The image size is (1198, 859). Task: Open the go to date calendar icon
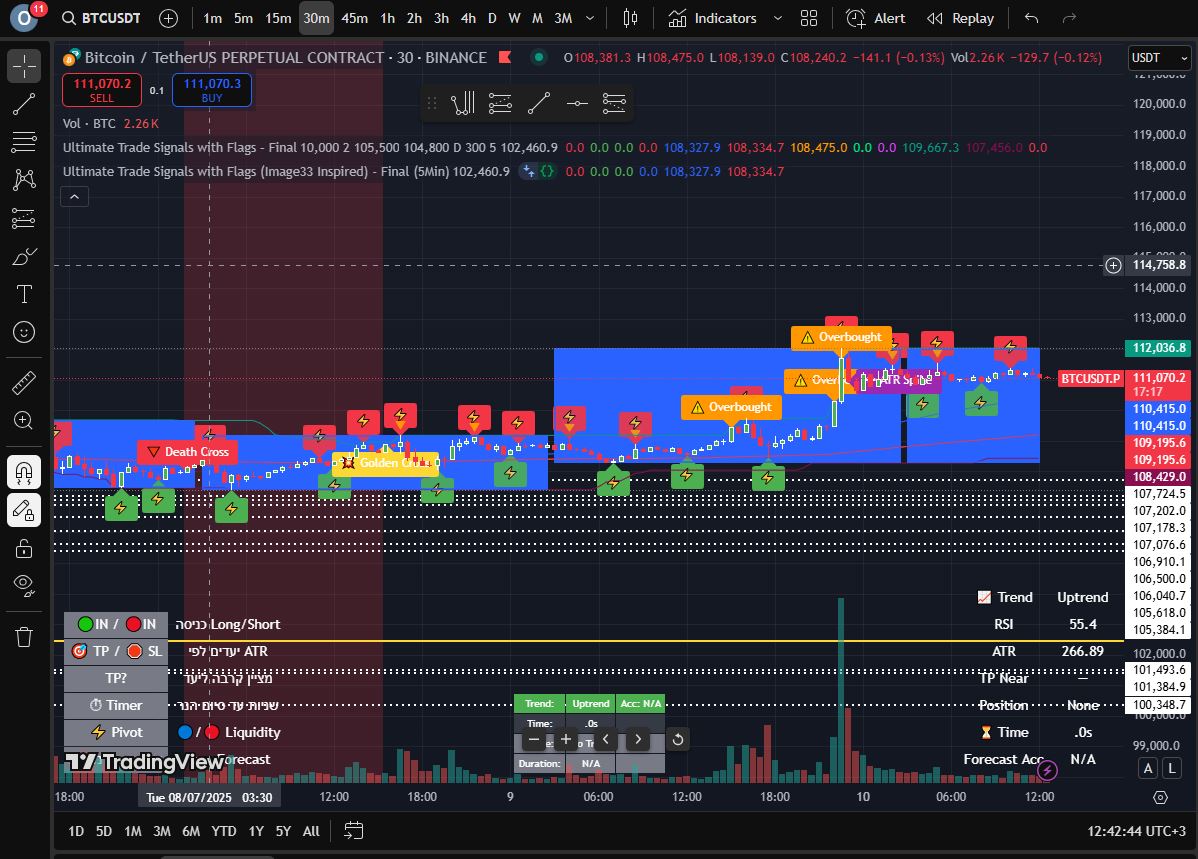354,831
